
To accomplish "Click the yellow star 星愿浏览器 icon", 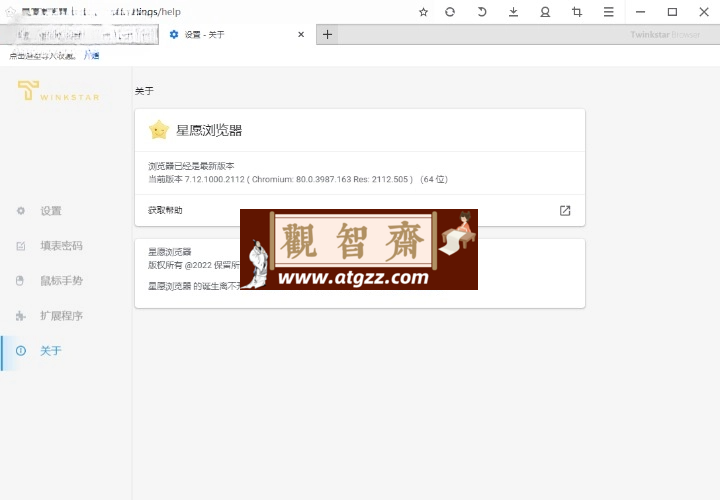I will click(x=159, y=130).
